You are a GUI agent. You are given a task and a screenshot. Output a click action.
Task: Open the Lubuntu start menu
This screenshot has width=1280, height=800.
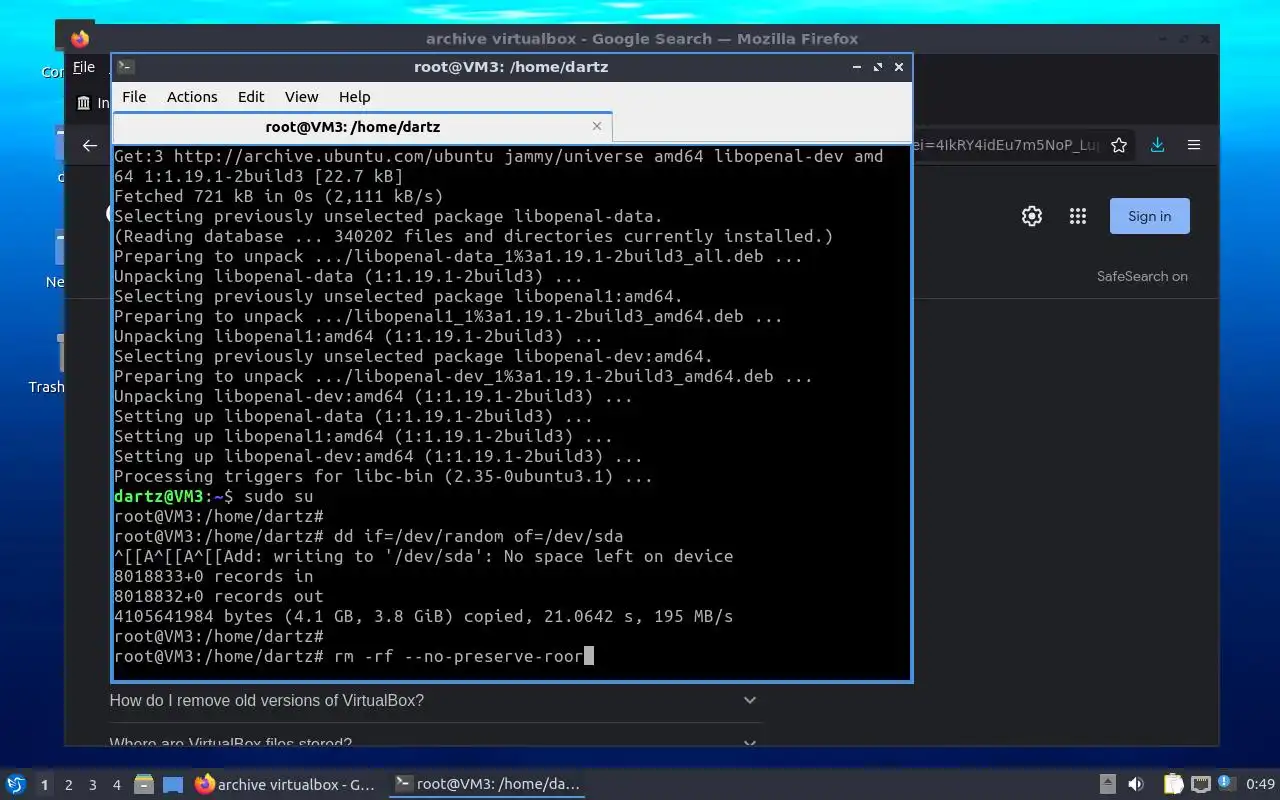[15, 784]
